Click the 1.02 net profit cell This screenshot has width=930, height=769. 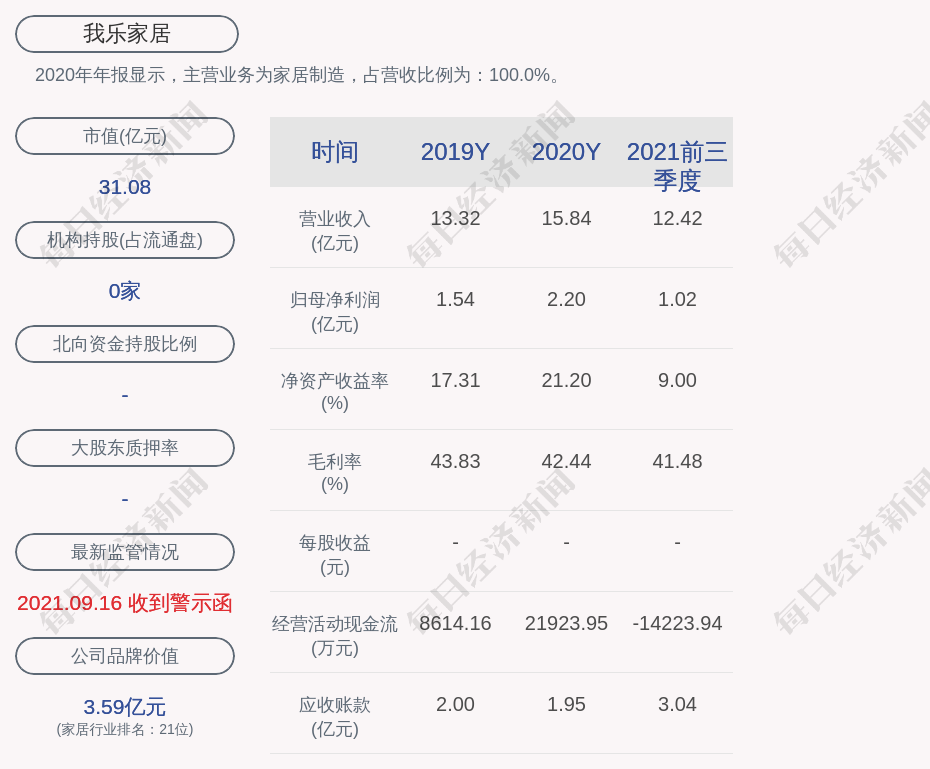pos(677,299)
